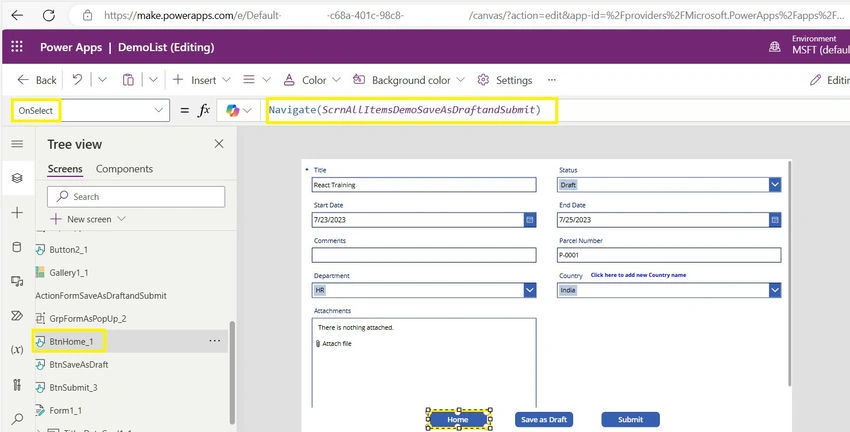Click the Parcel Number field P-0001
Screen dimensions: 850x432
coord(669,255)
